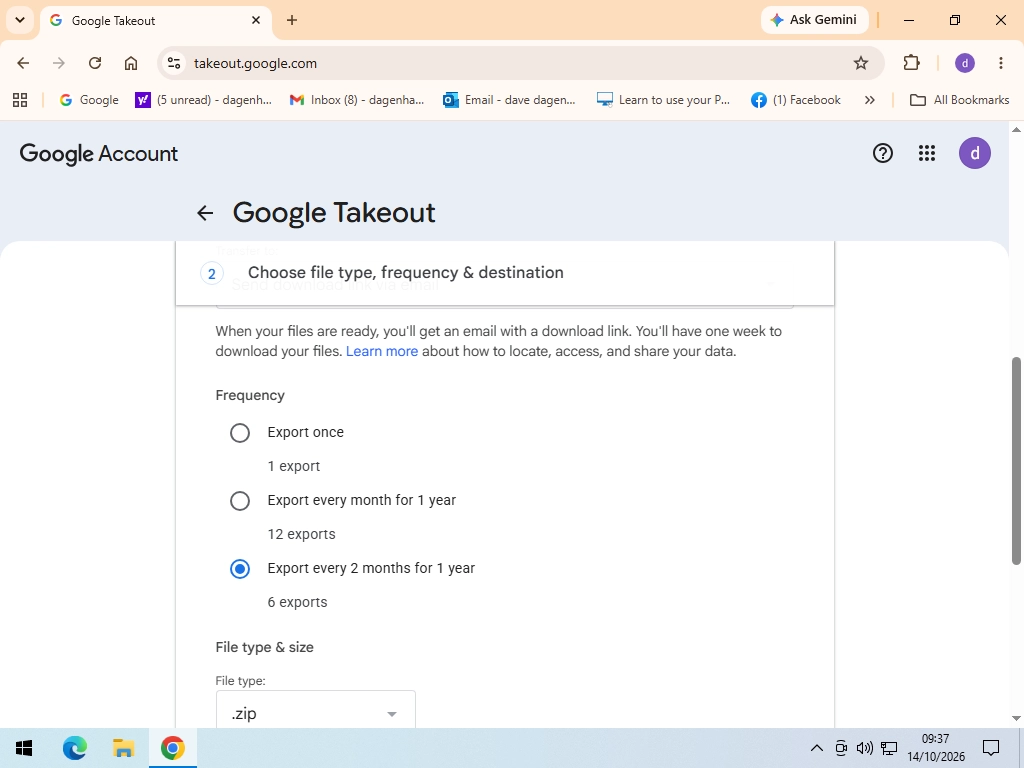
Task: Click the scrollbar up arrow
Action: (x=1016, y=129)
